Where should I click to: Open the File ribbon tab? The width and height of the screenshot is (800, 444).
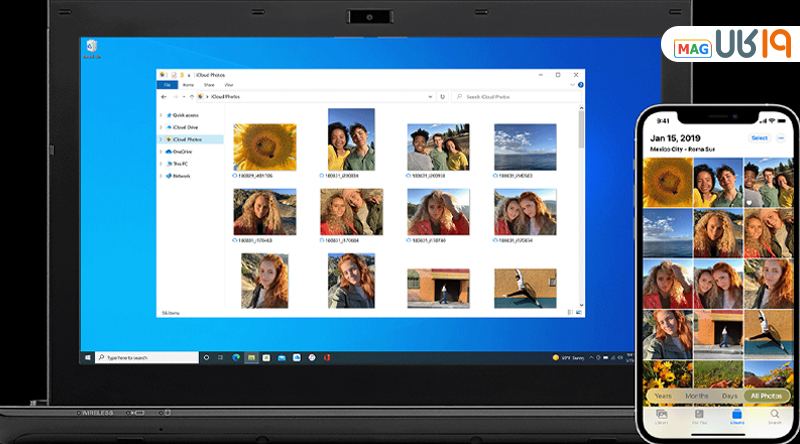[x=166, y=85]
